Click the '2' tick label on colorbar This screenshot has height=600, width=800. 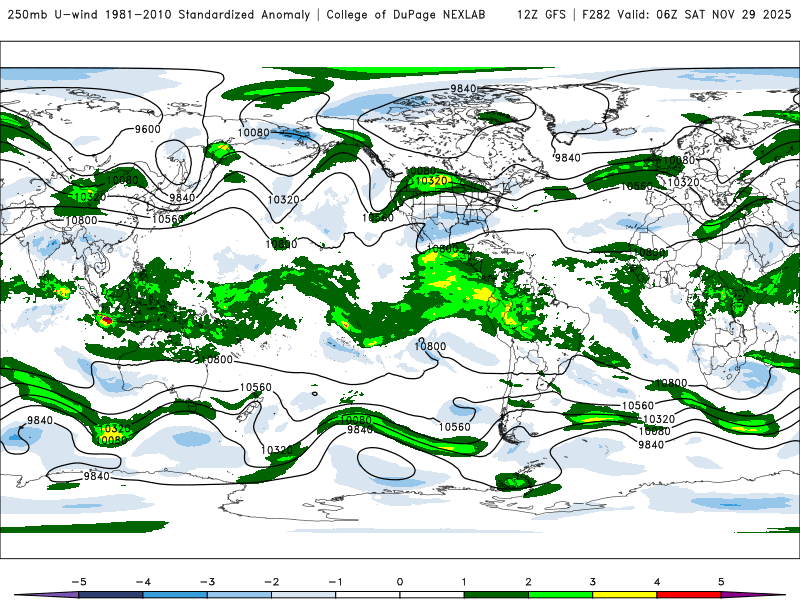click(528, 582)
